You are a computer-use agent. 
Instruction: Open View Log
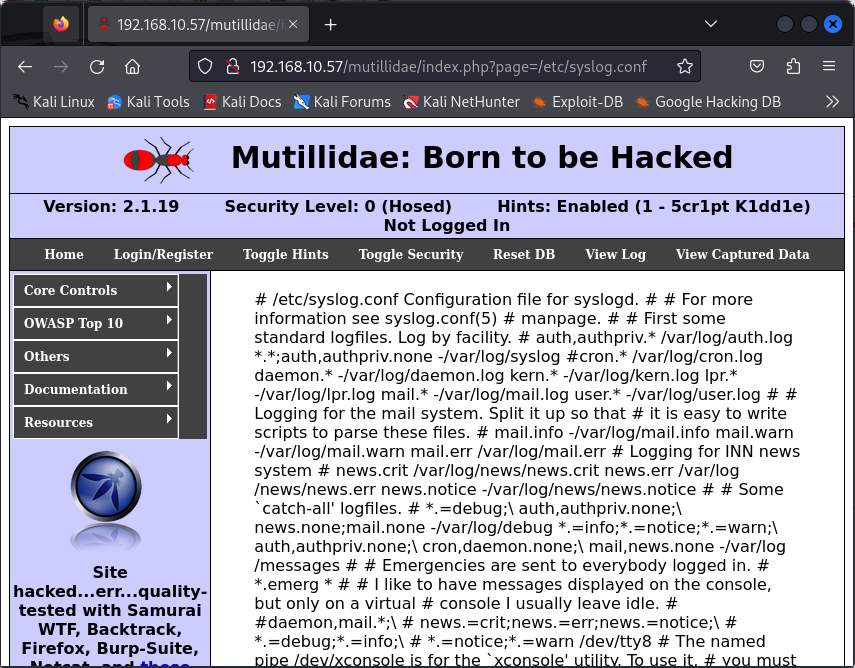[x=616, y=254]
